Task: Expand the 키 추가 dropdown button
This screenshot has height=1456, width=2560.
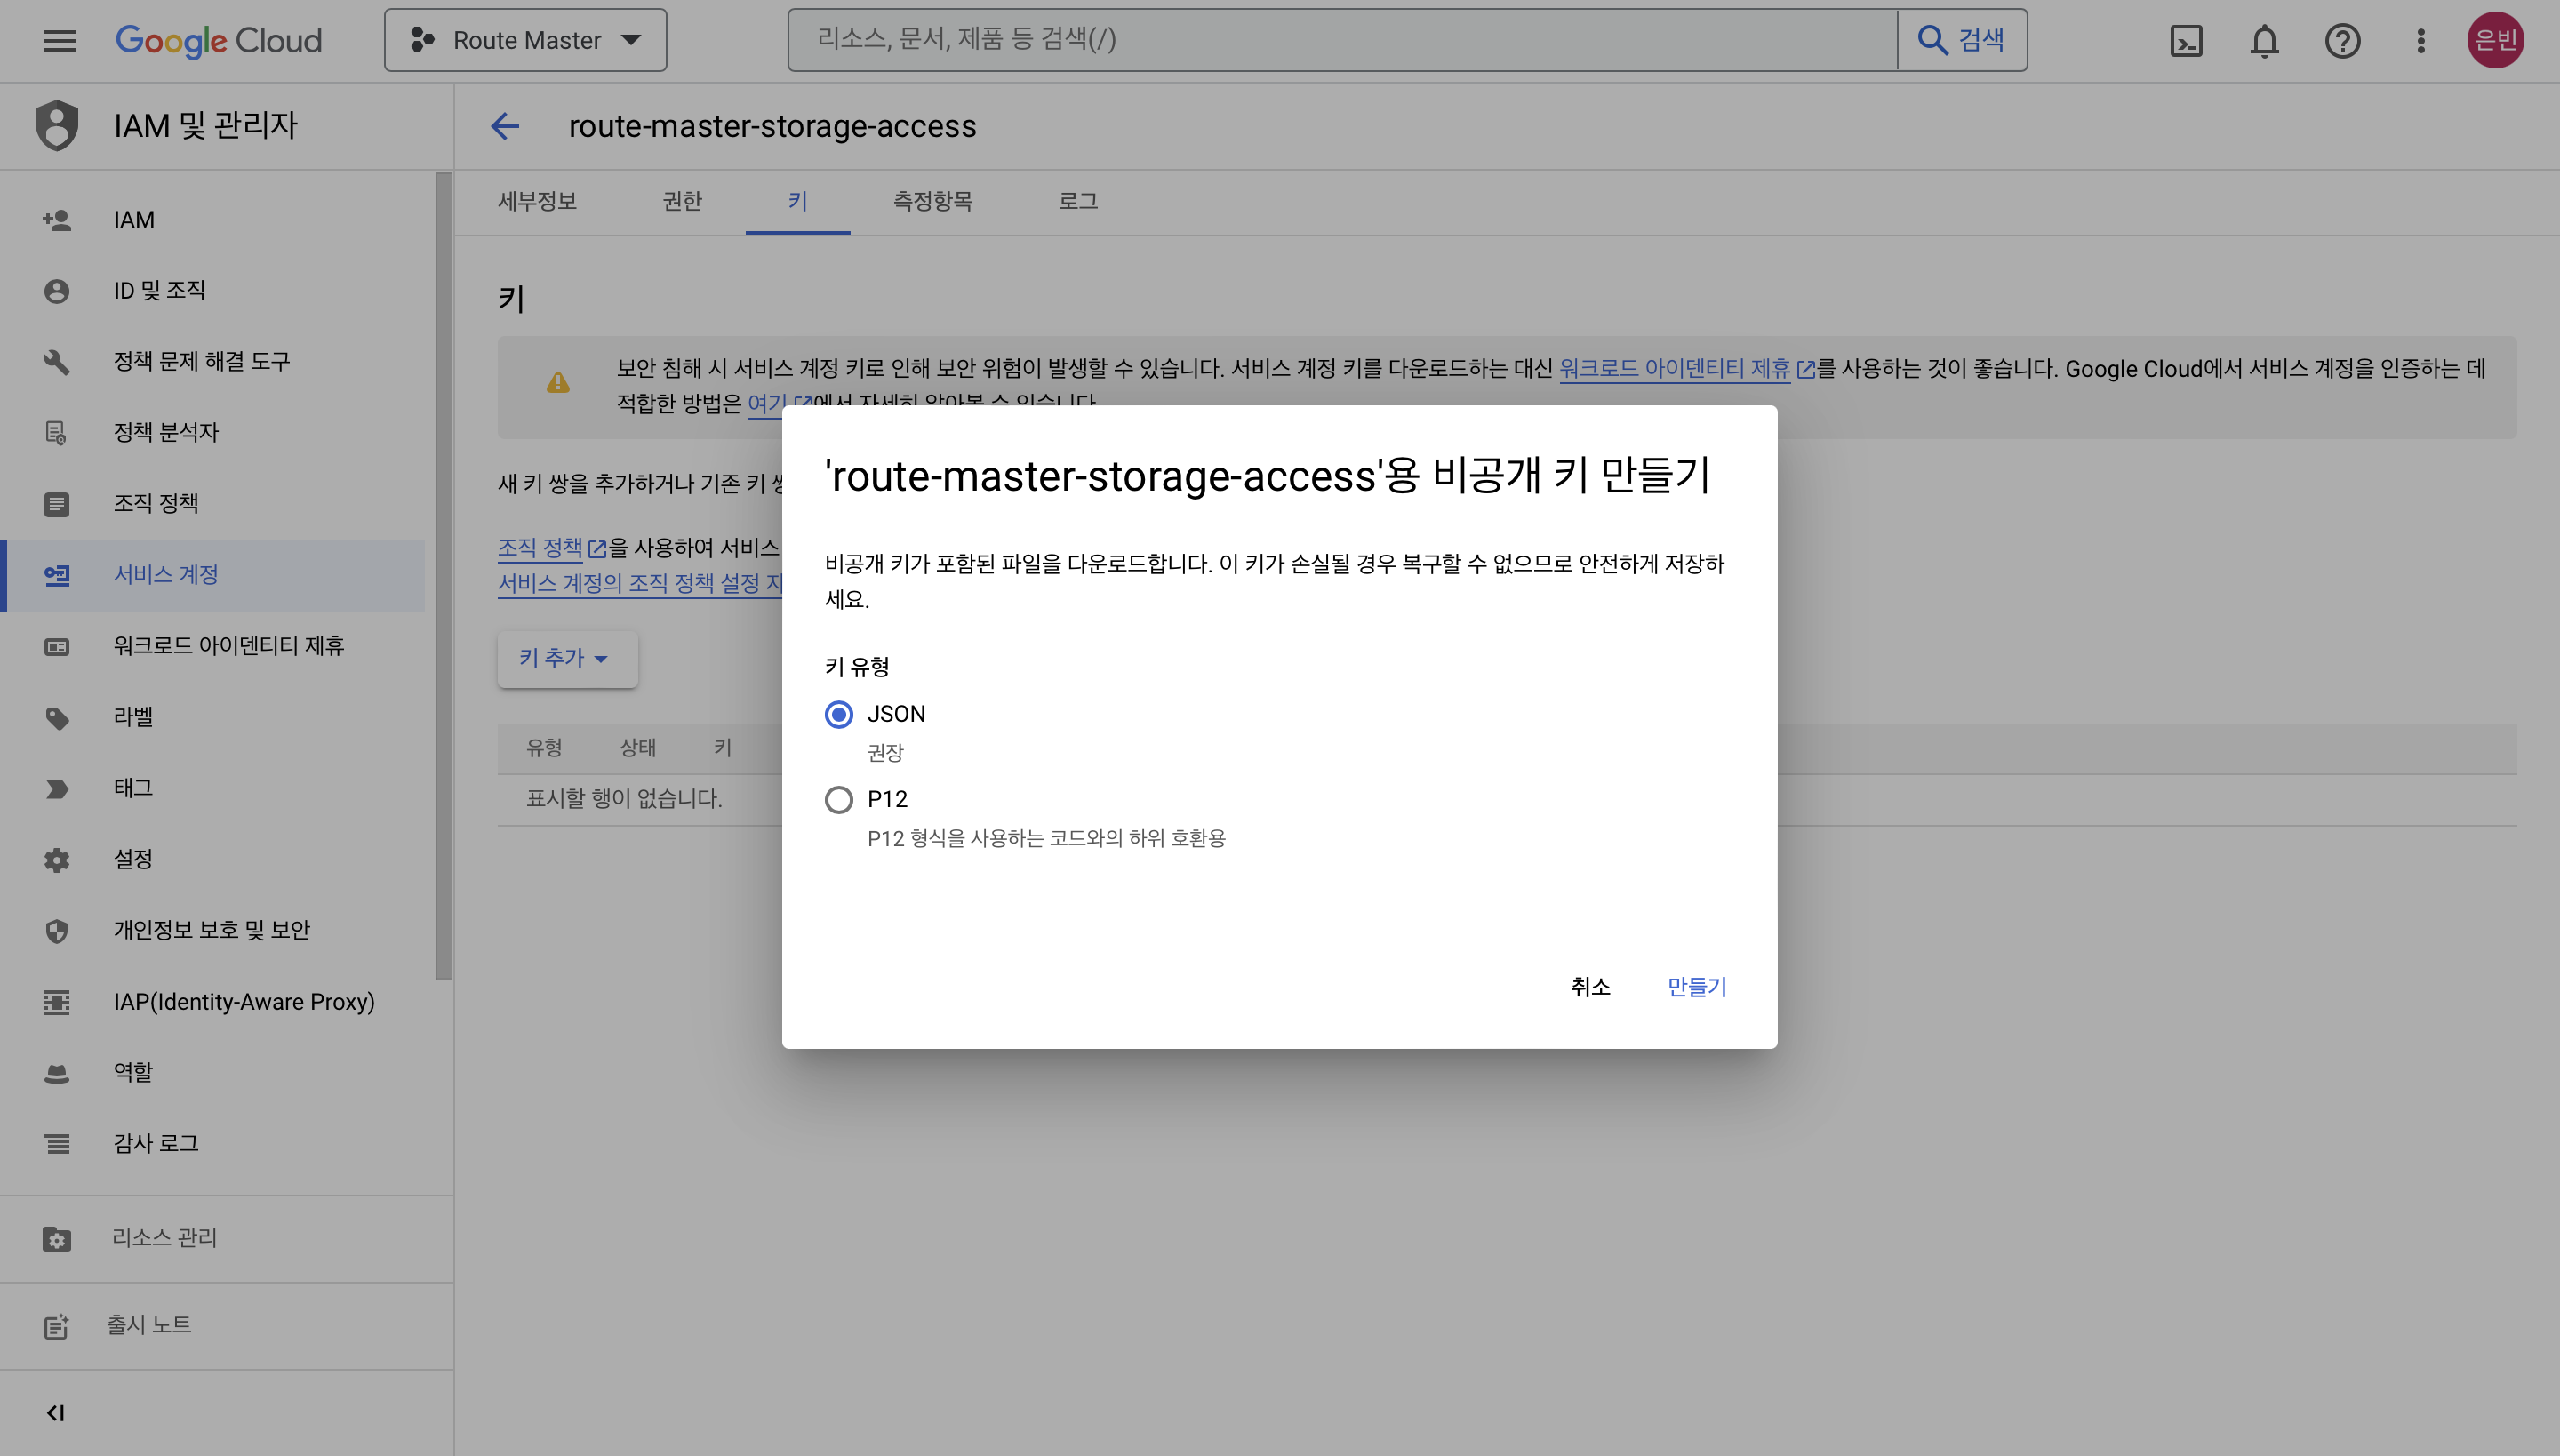Action: 565,658
